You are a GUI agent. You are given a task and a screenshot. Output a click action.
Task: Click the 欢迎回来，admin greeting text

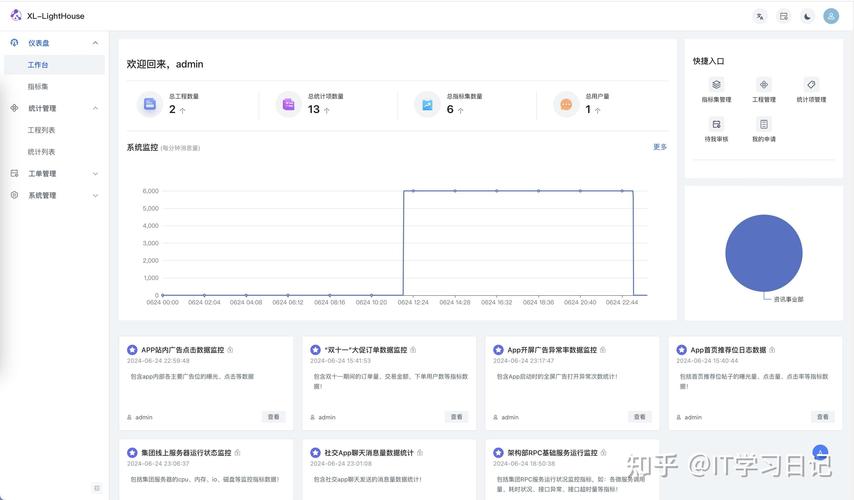click(x=165, y=64)
